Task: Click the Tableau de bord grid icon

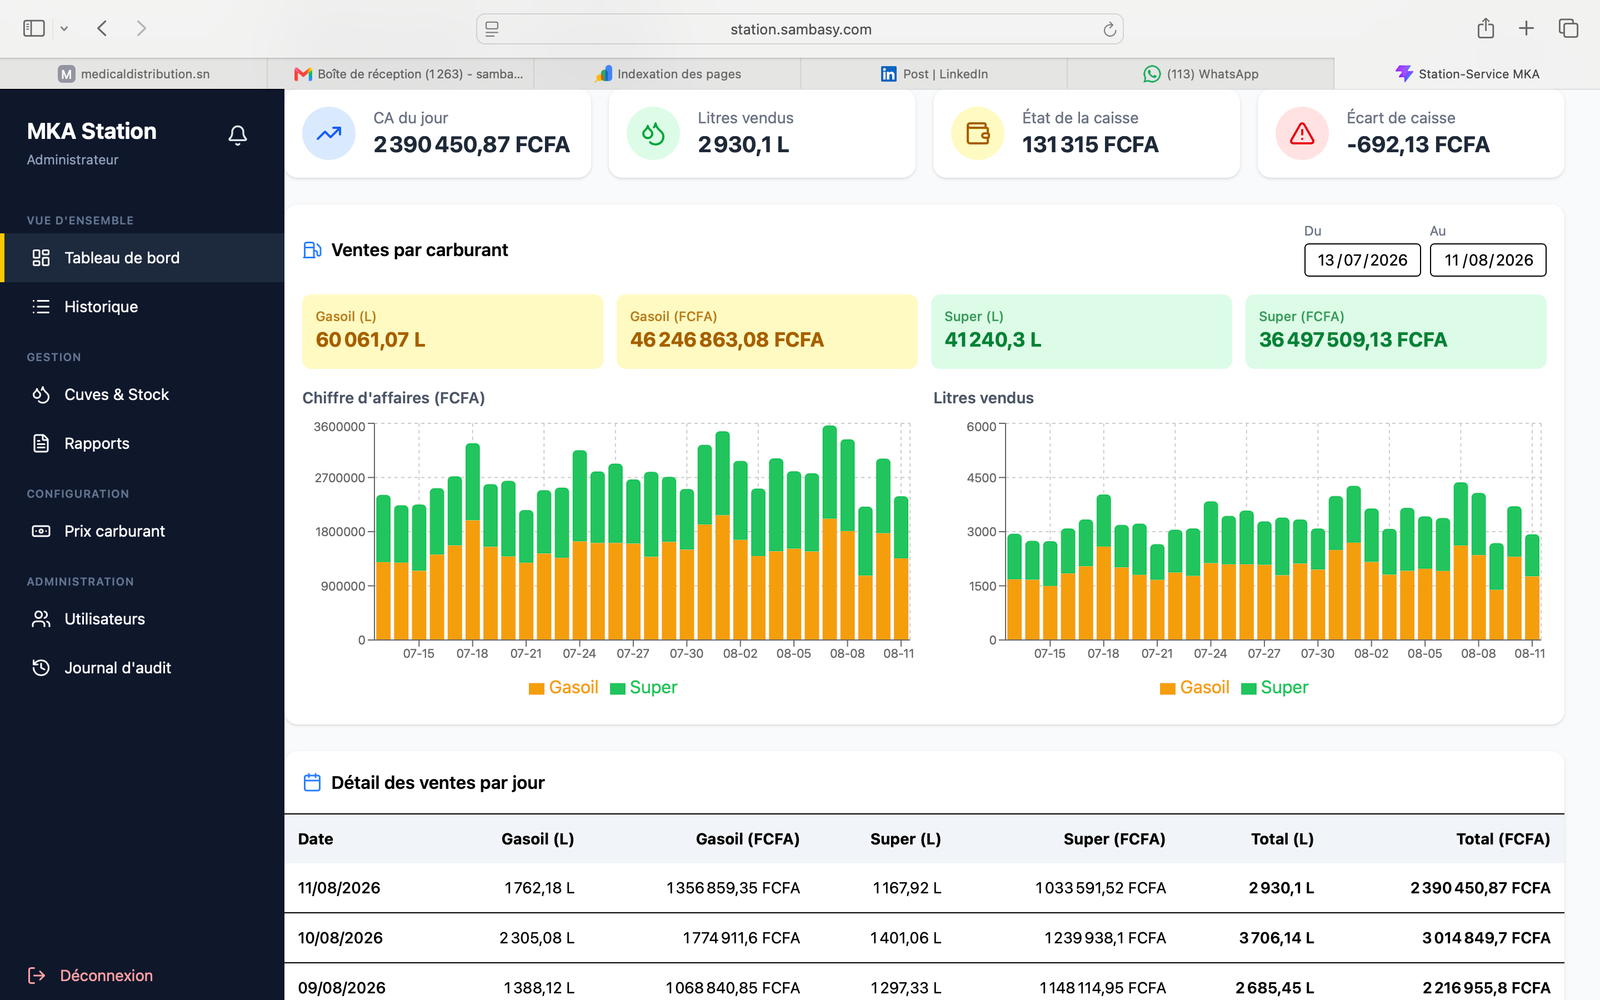Action: point(41,258)
